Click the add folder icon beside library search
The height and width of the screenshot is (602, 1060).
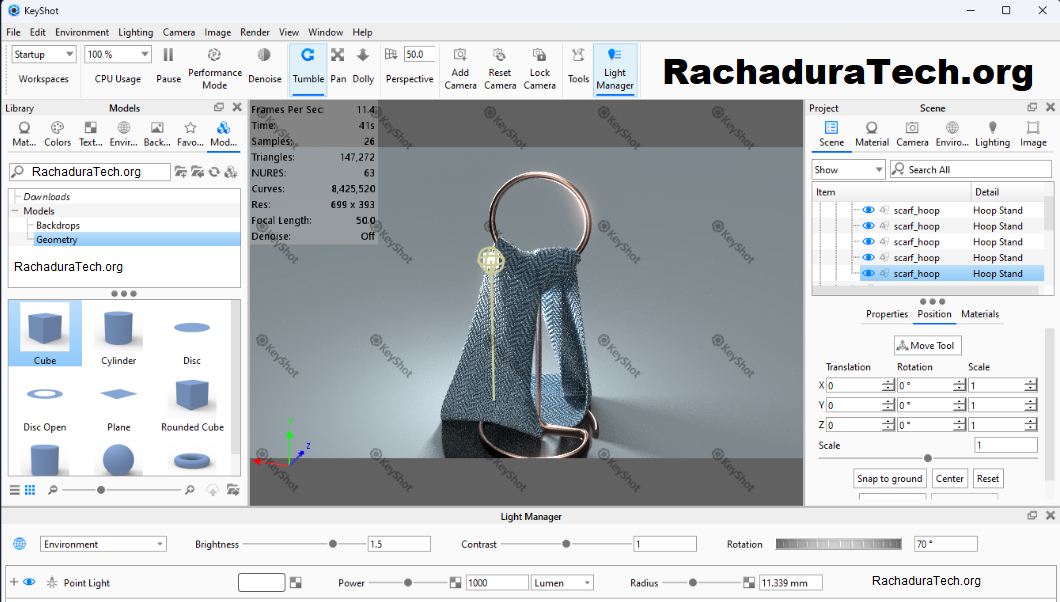point(180,172)
